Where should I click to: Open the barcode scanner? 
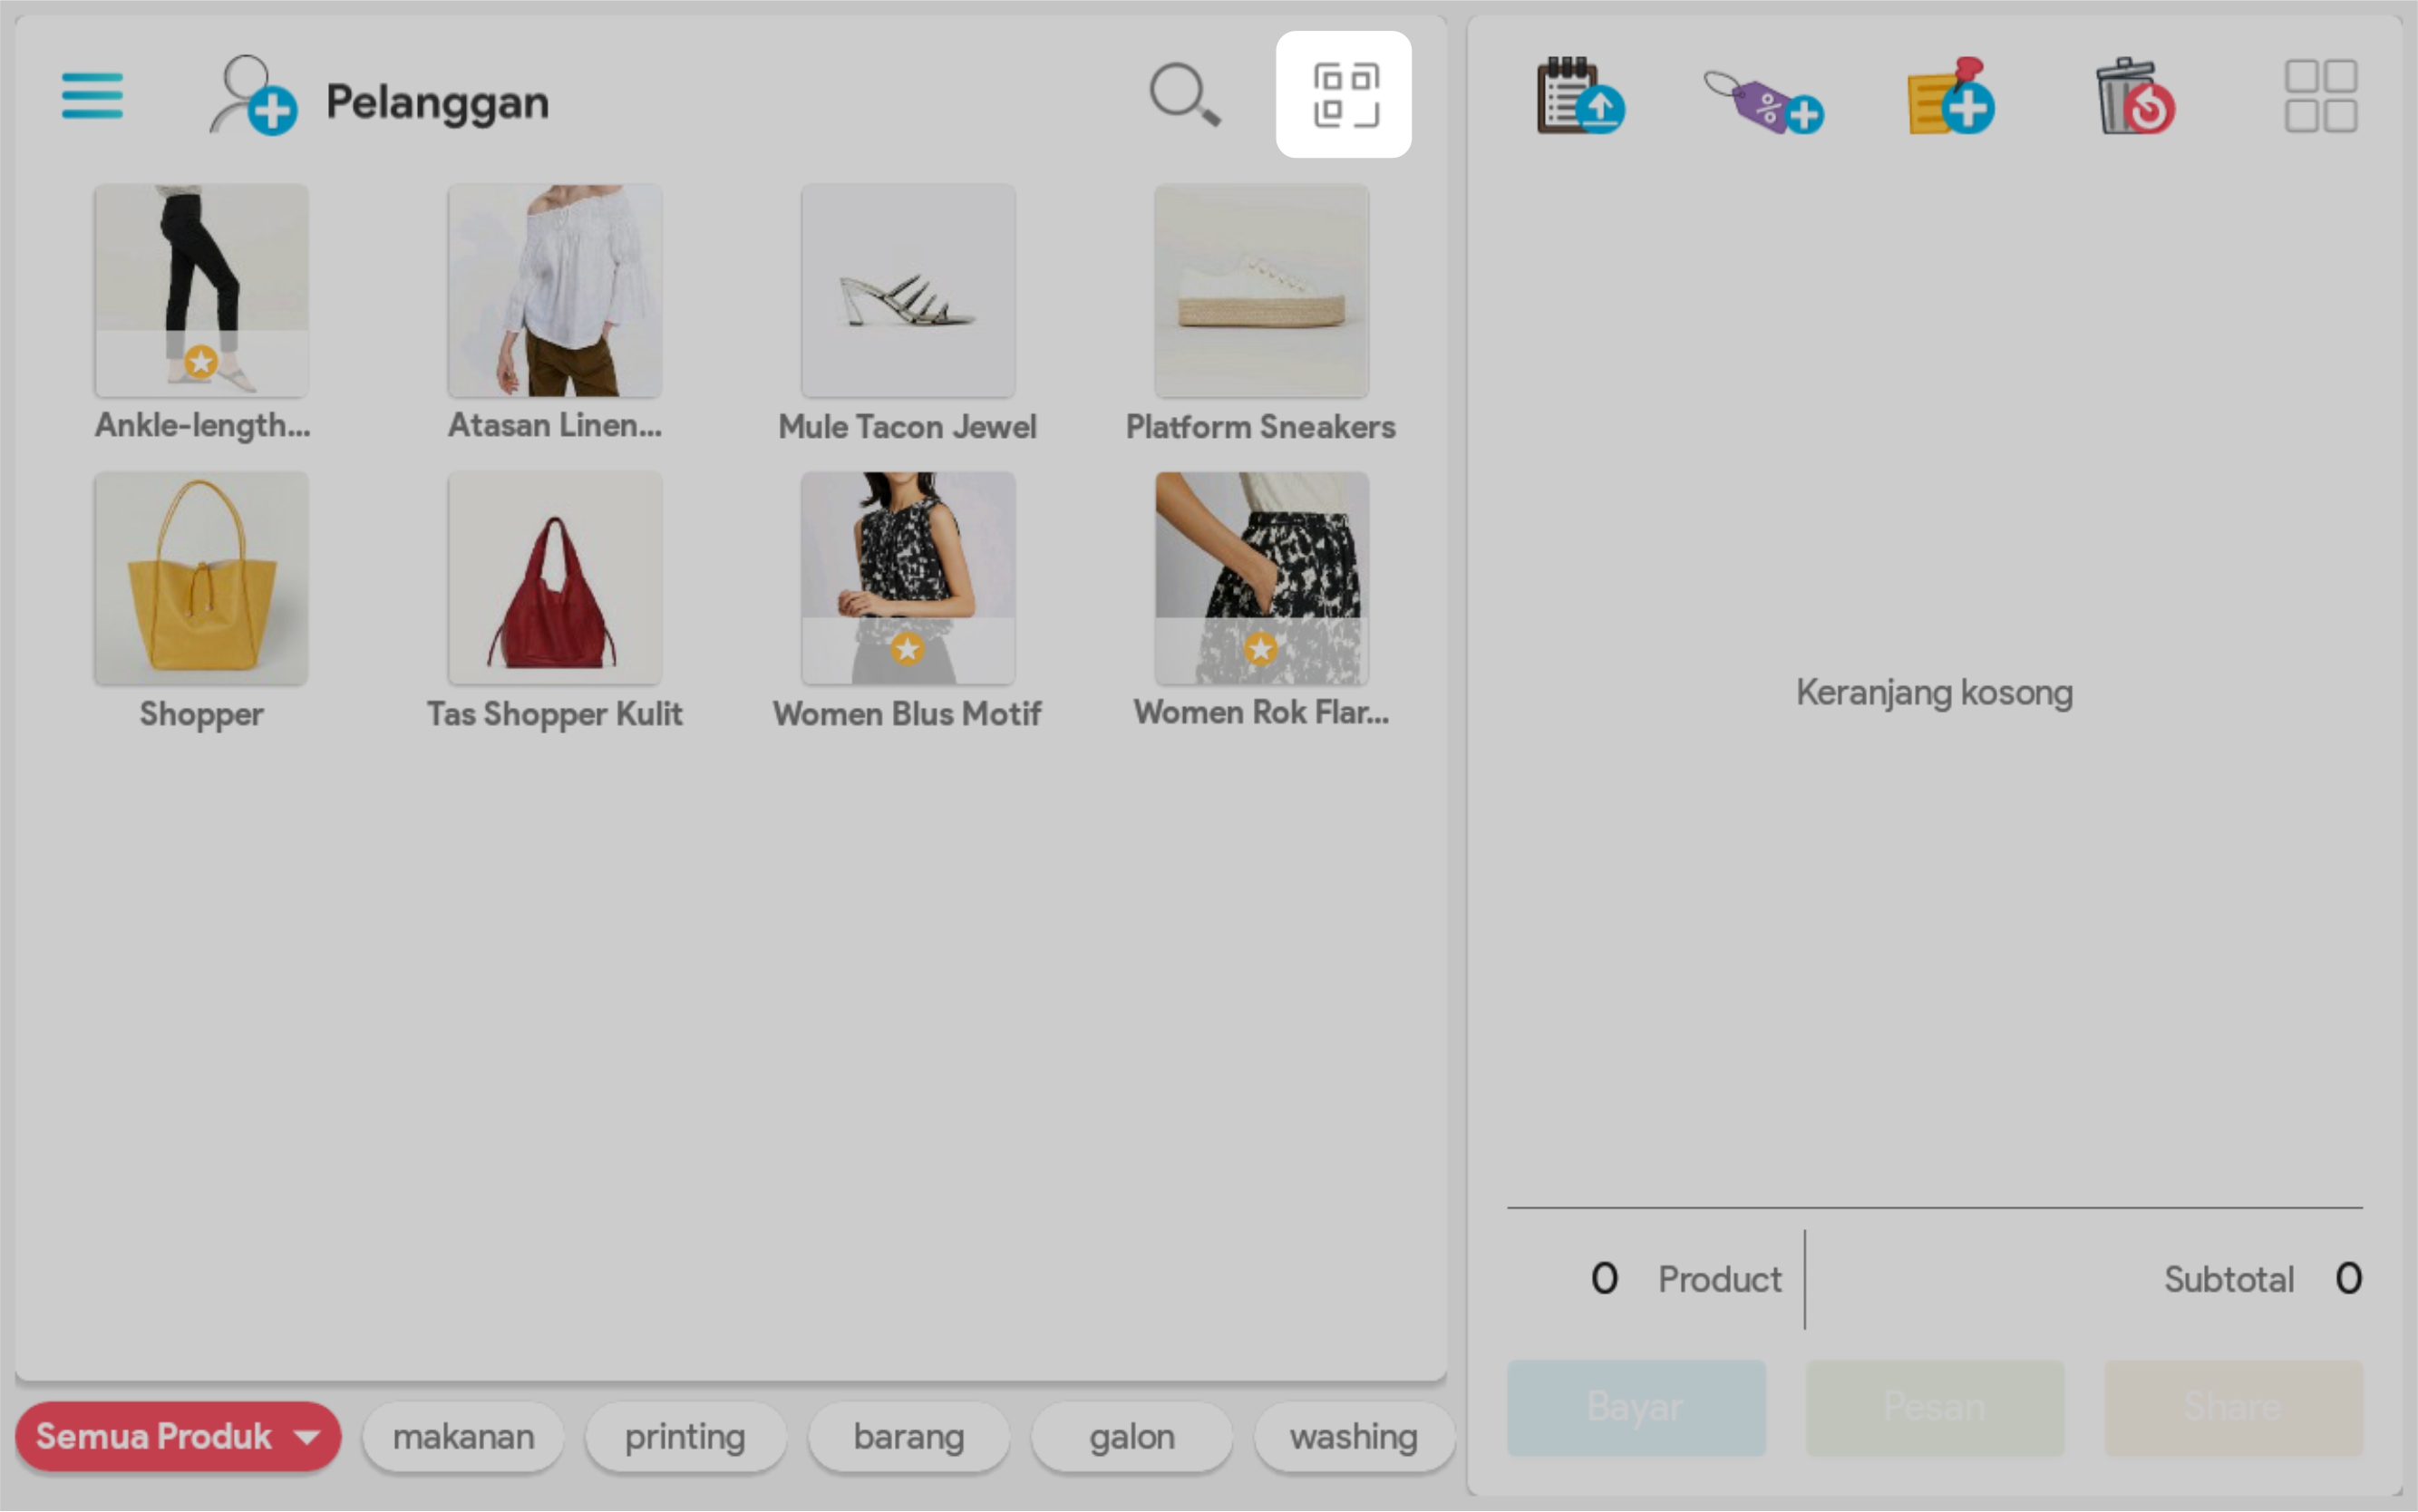pos(1343,95)
